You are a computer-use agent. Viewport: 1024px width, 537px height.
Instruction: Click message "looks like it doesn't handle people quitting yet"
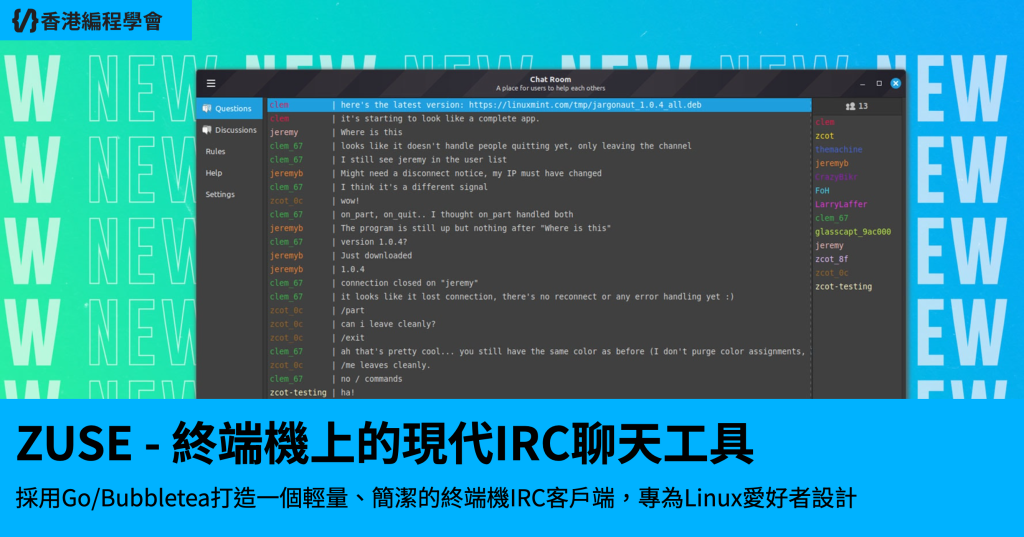click(x=515, y=146)
